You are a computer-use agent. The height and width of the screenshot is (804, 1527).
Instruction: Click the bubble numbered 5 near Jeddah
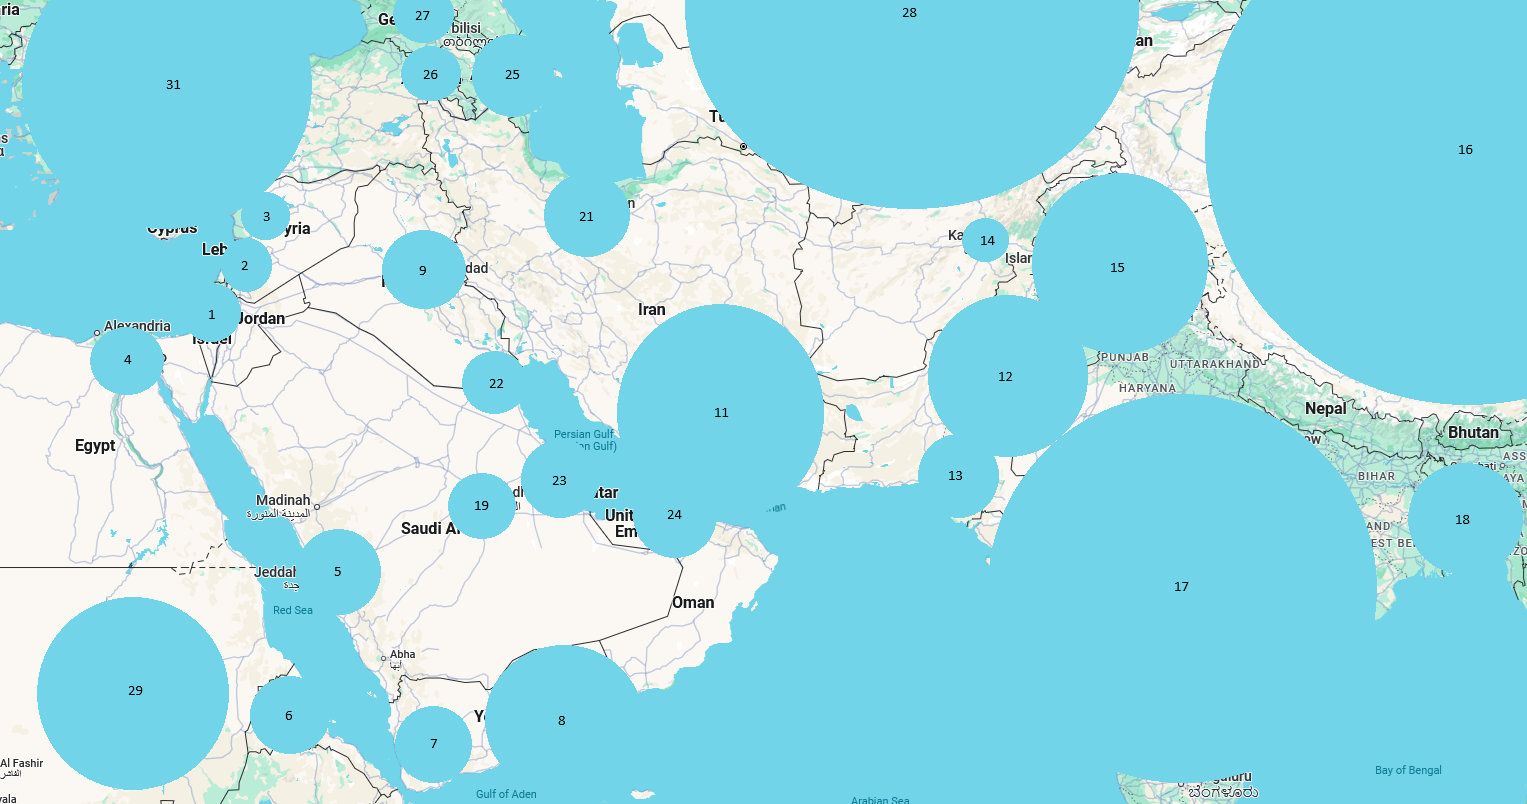[x=338, y=572]
